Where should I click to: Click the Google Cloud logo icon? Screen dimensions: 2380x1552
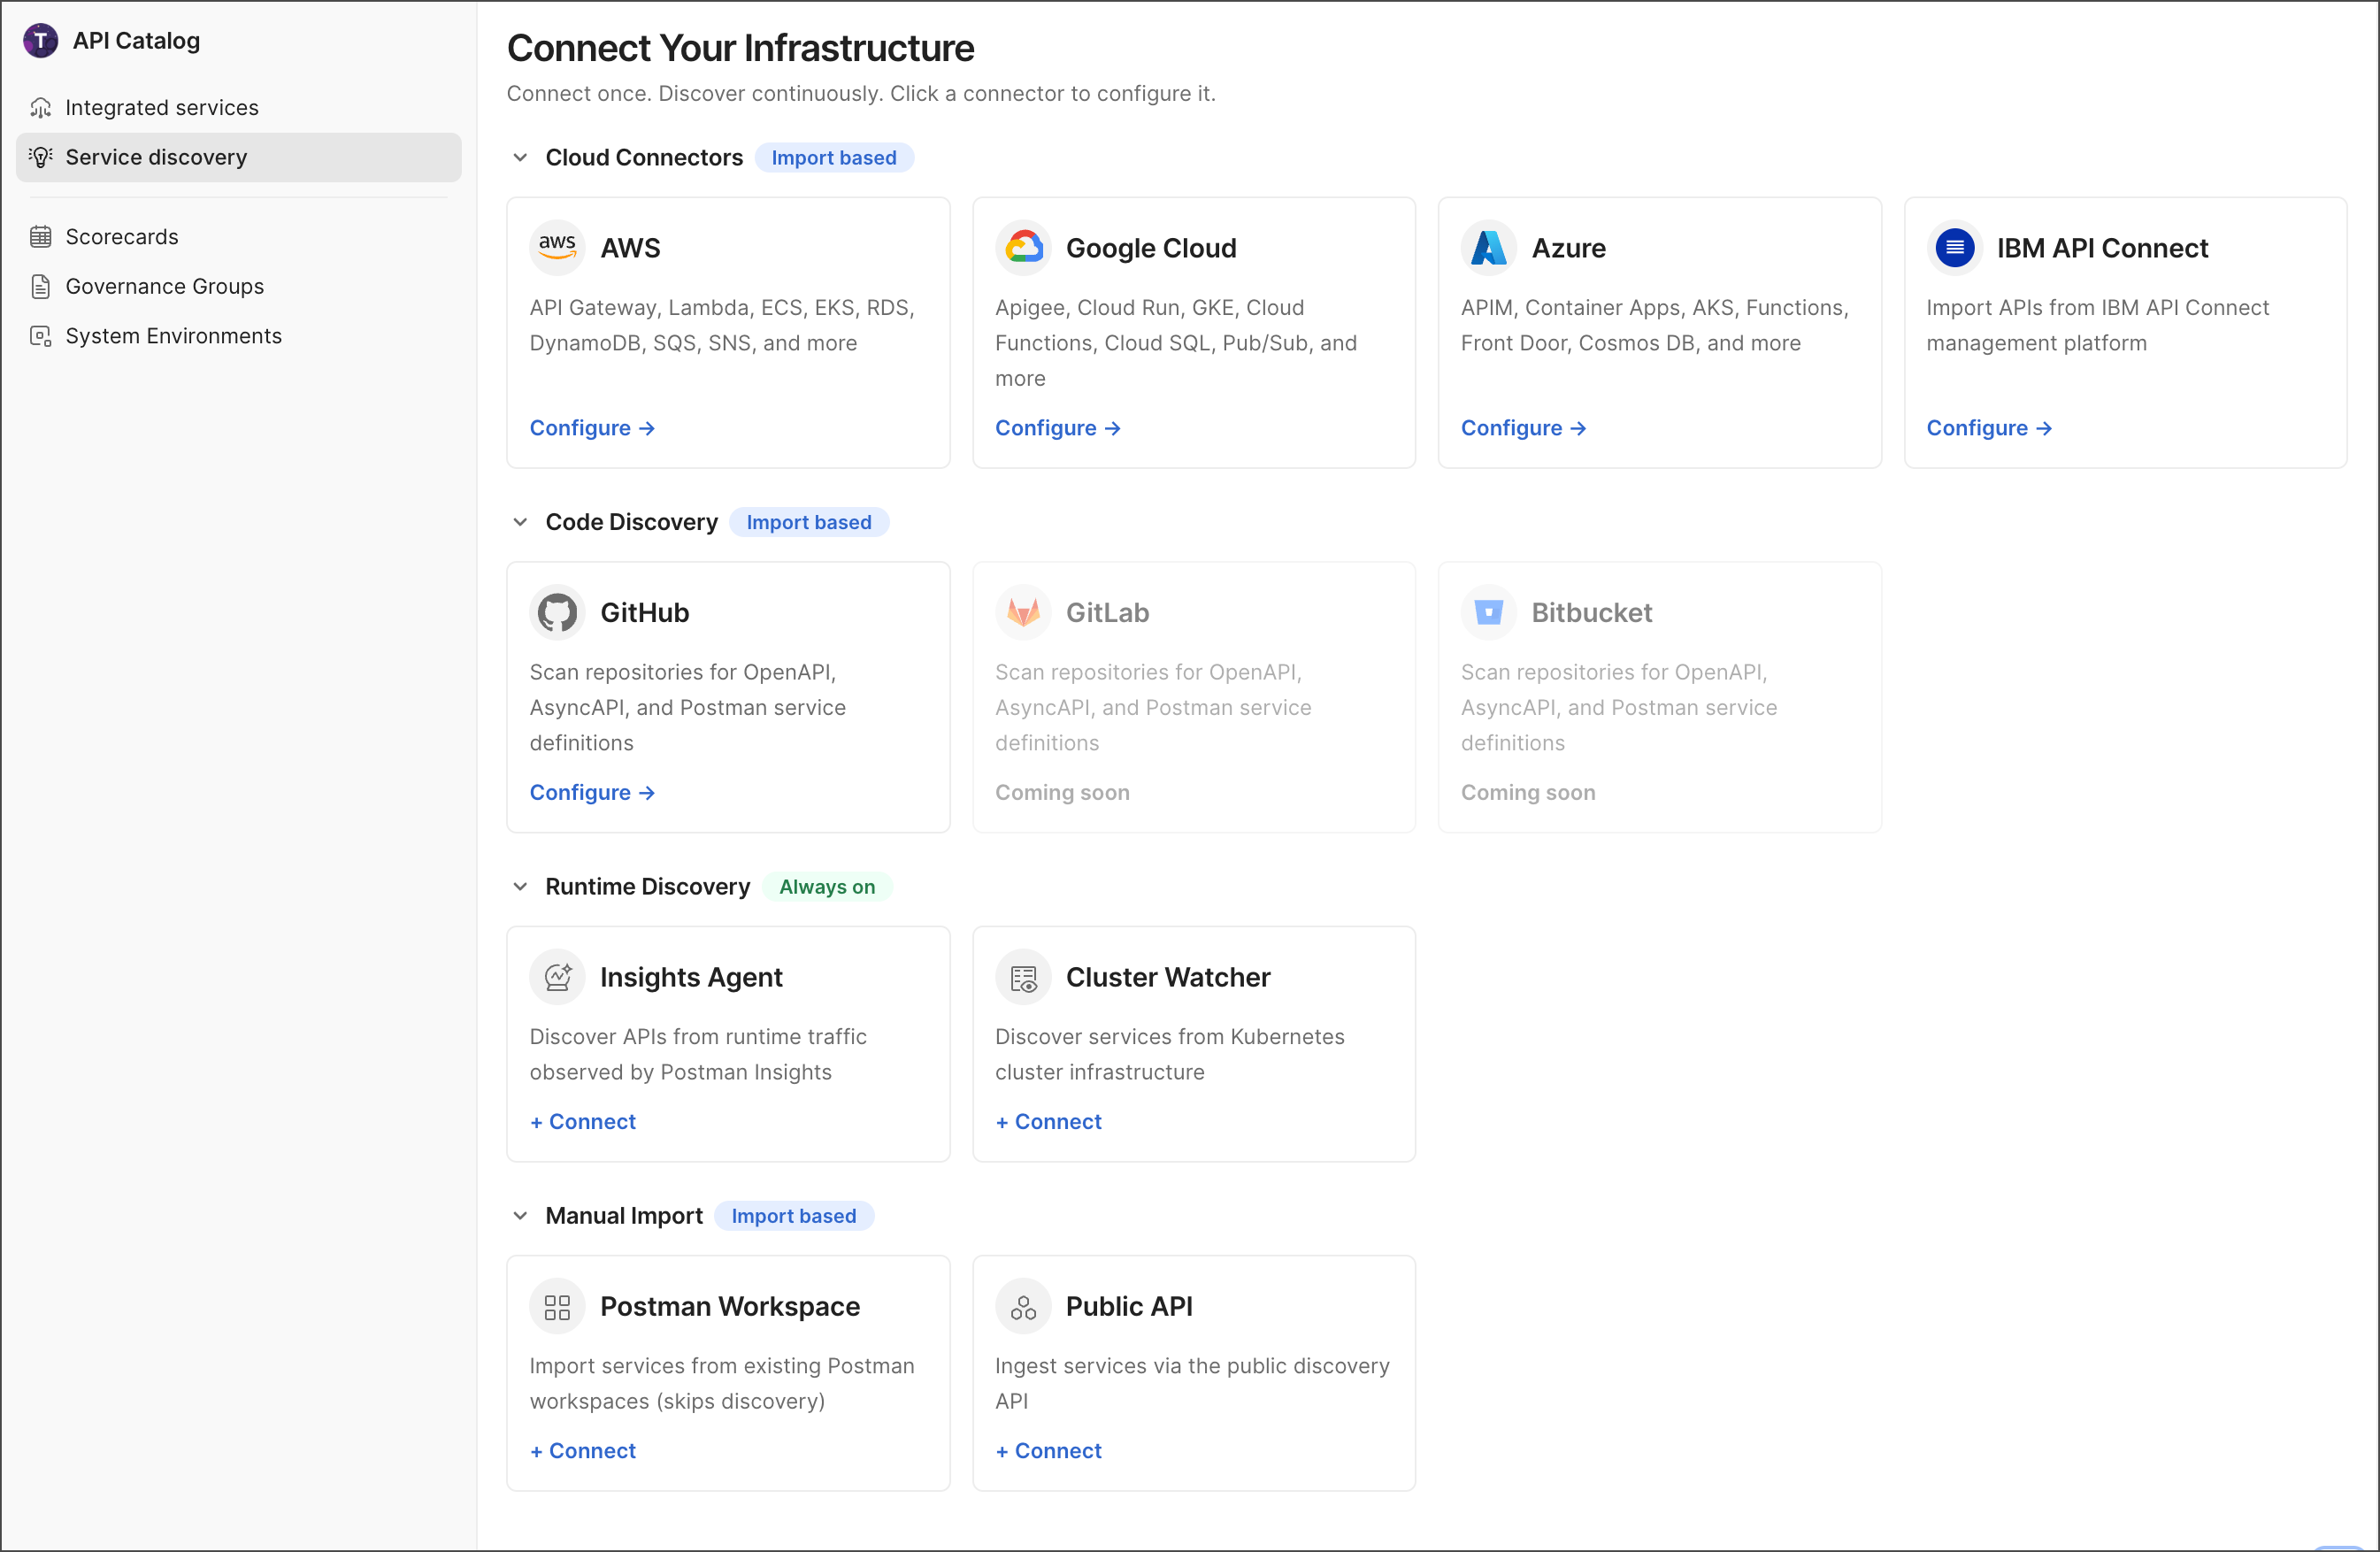tap(1023, 247)
